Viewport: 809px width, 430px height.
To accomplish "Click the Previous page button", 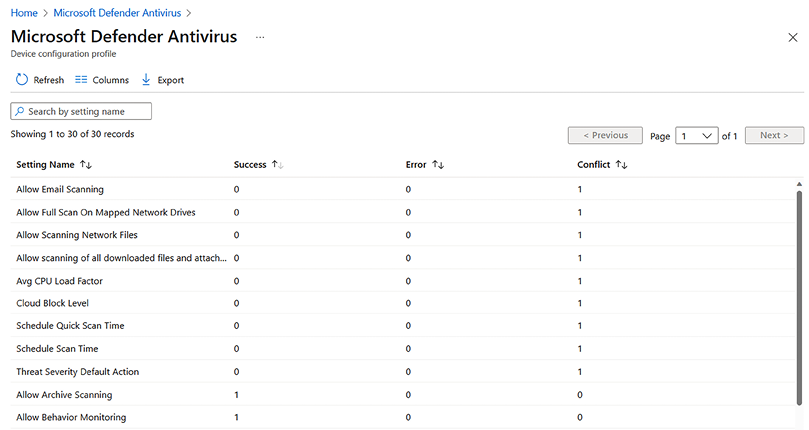I will pyautogui.click(x=605, y=135).
